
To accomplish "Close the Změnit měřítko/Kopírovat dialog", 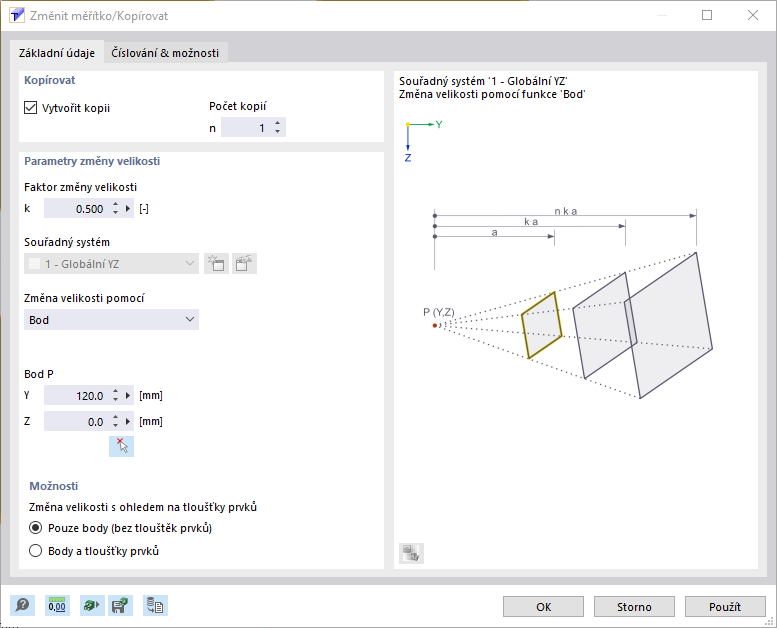I will (753, 15).
